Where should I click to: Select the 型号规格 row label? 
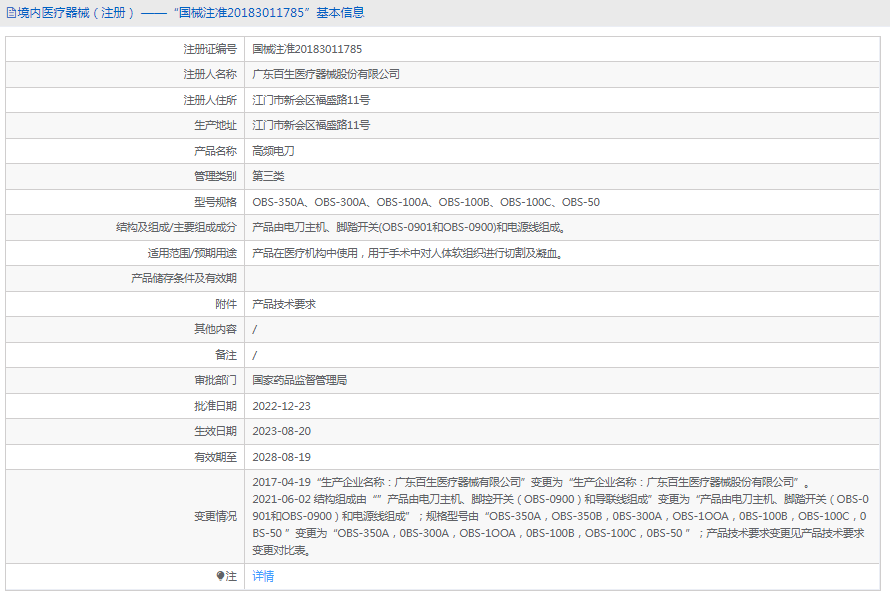[x=215, y=202]
